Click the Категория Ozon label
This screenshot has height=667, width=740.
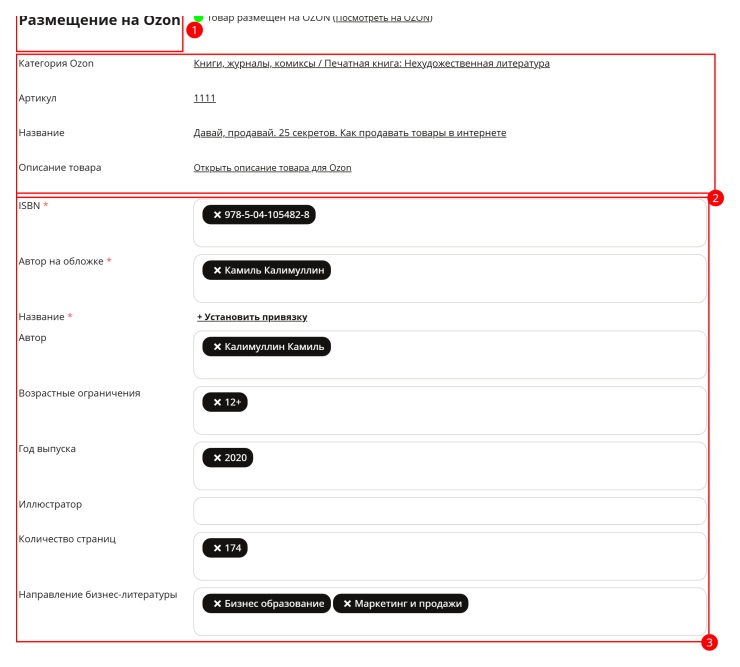[56, 64]
